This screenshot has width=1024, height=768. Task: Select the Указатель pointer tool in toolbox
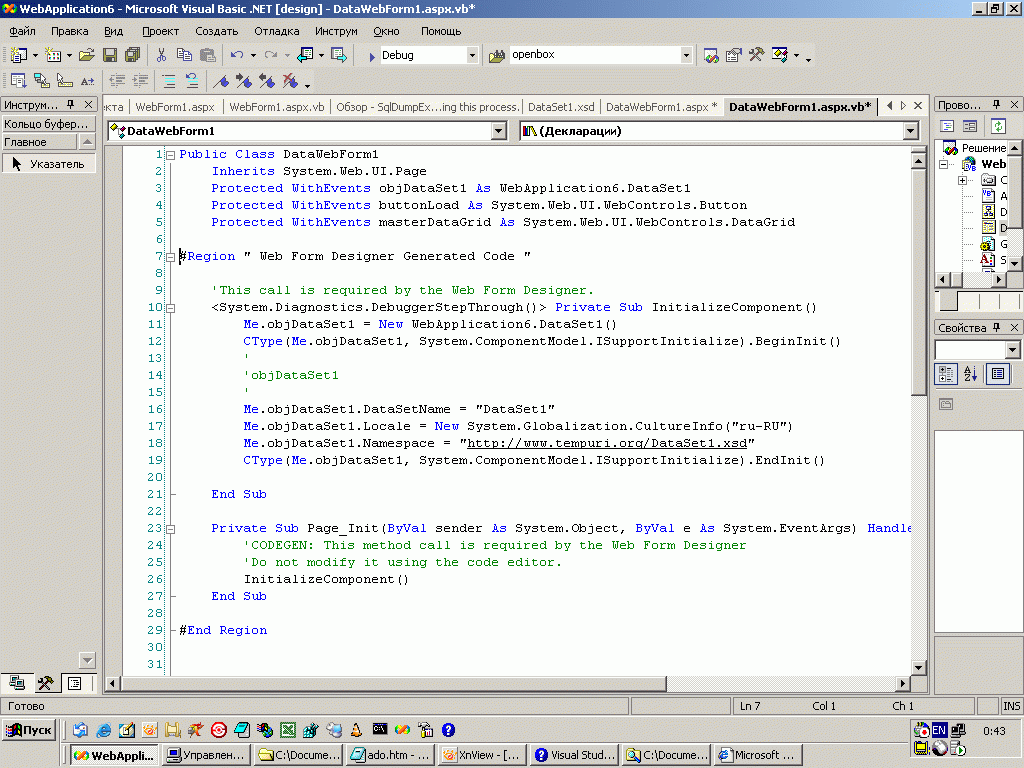coord(49,164)
